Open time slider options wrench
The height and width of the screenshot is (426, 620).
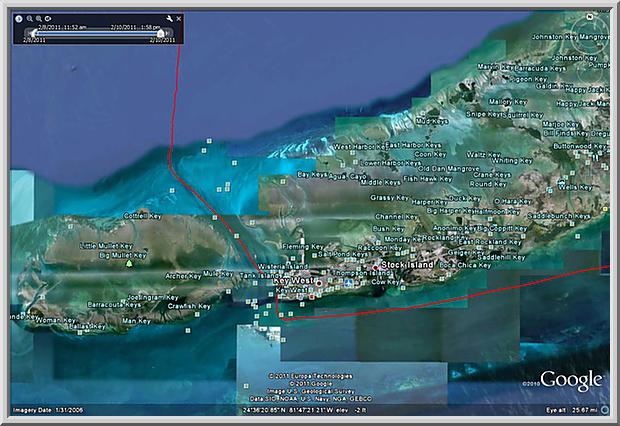click(169, 19)
